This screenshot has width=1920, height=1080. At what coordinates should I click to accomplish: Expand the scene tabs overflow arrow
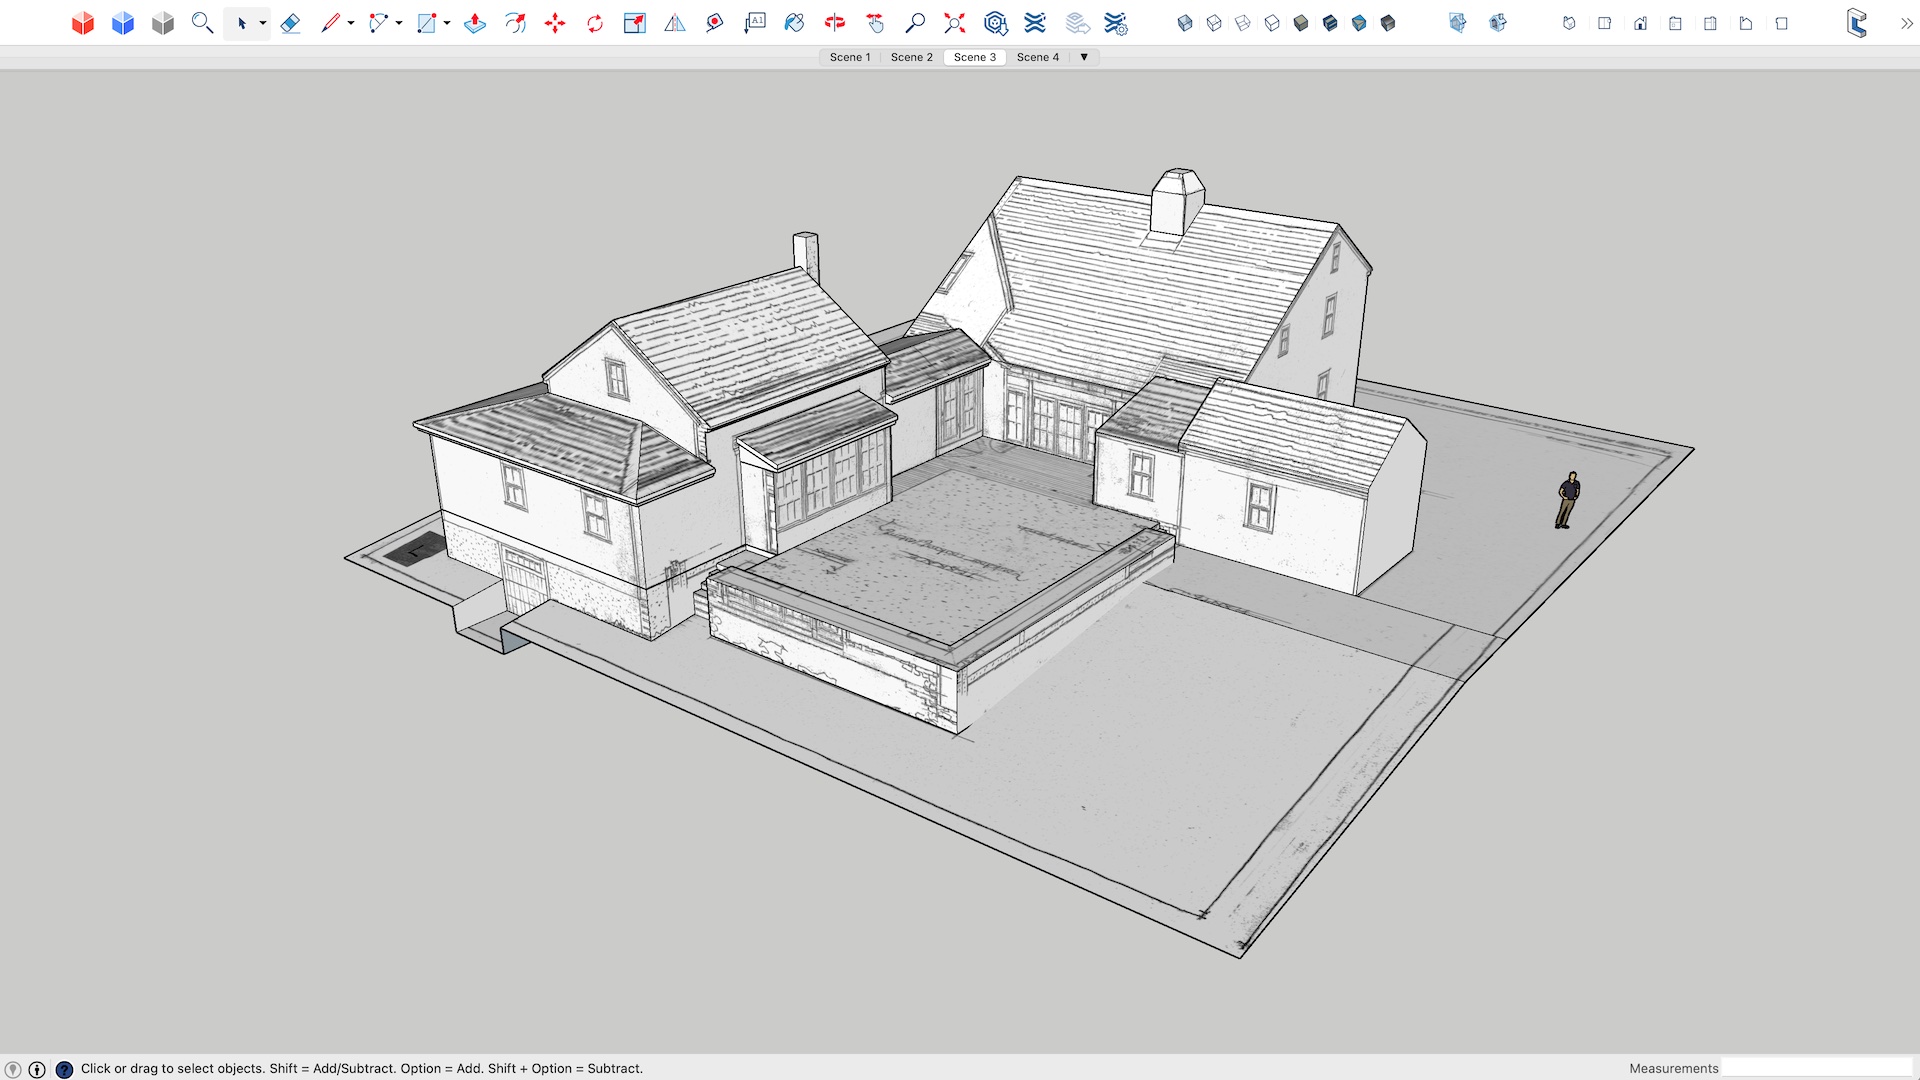coord(1084,57)
